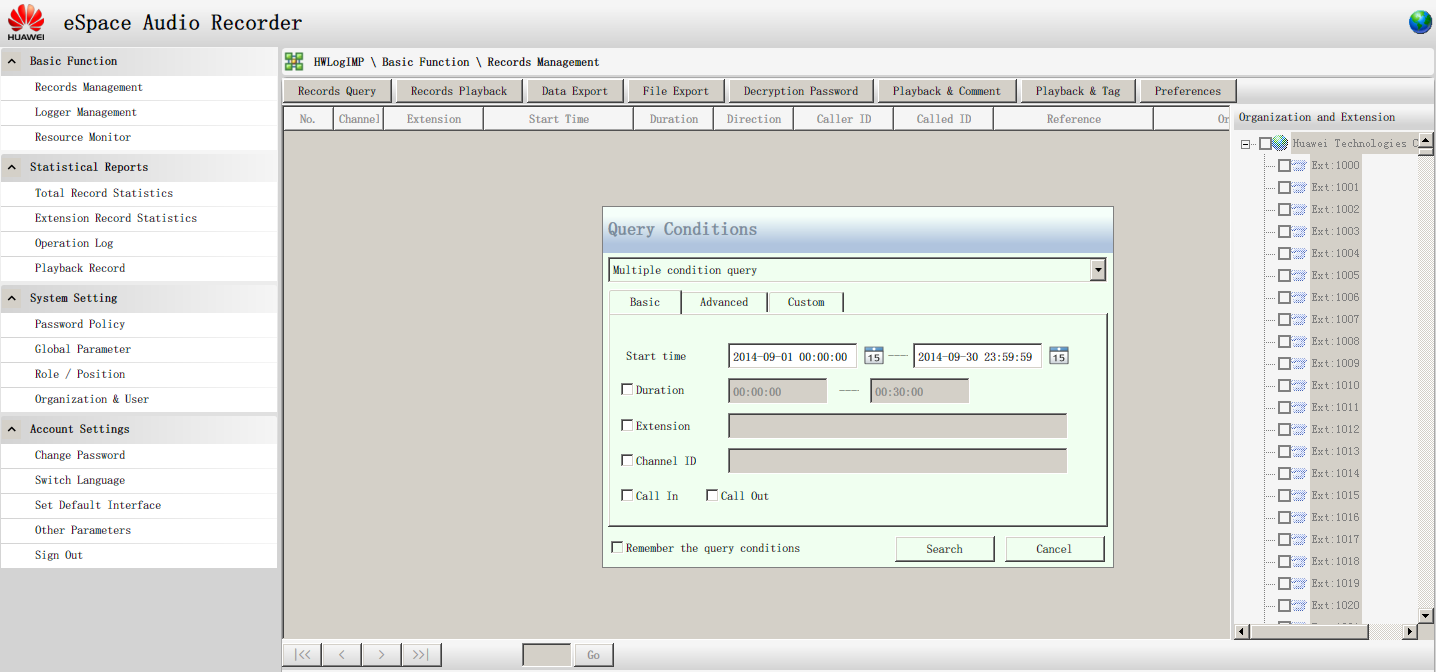Open the Playback & Tag toolbar tab
Image resolution: width=1436 pixels, height=672 pixels.
(x=1078, y=91)
